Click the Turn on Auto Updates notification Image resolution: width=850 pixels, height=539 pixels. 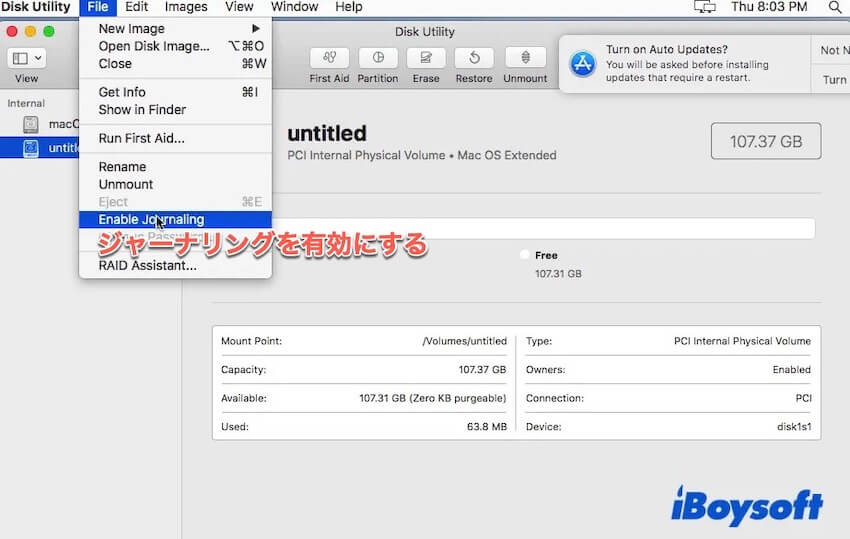click(x=685, y=64)
